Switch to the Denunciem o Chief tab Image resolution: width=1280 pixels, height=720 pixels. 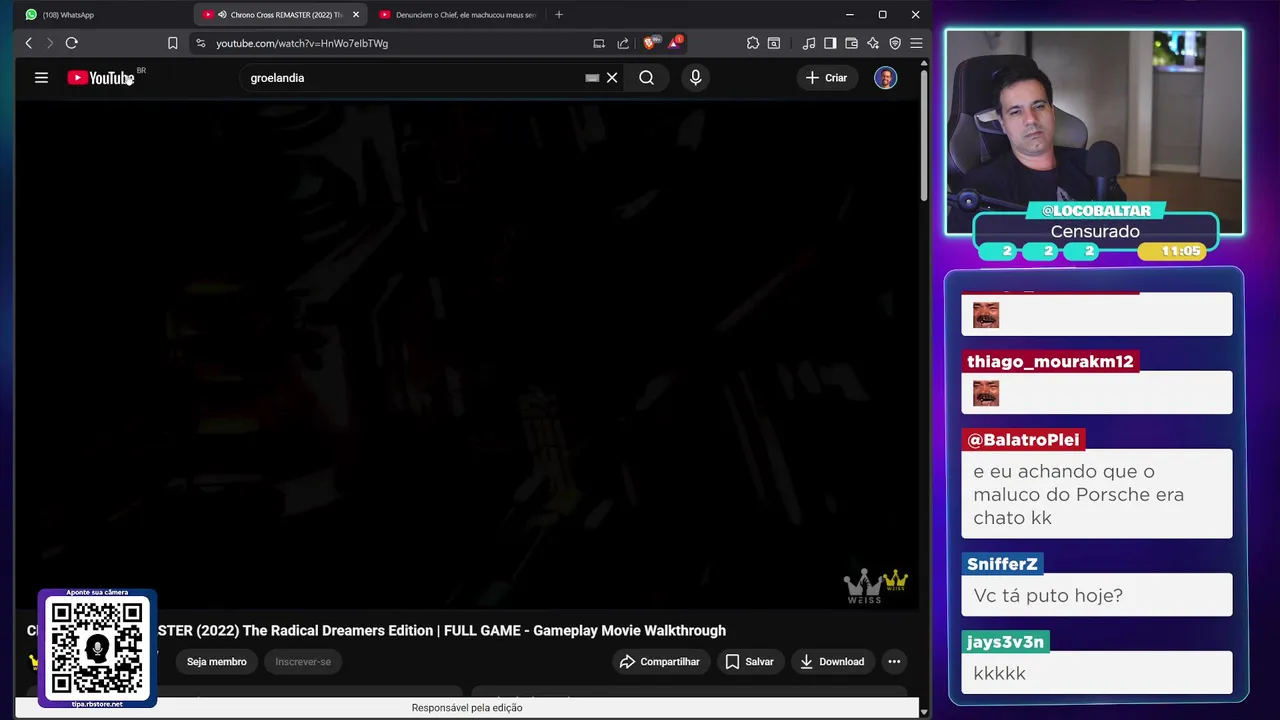458,15
